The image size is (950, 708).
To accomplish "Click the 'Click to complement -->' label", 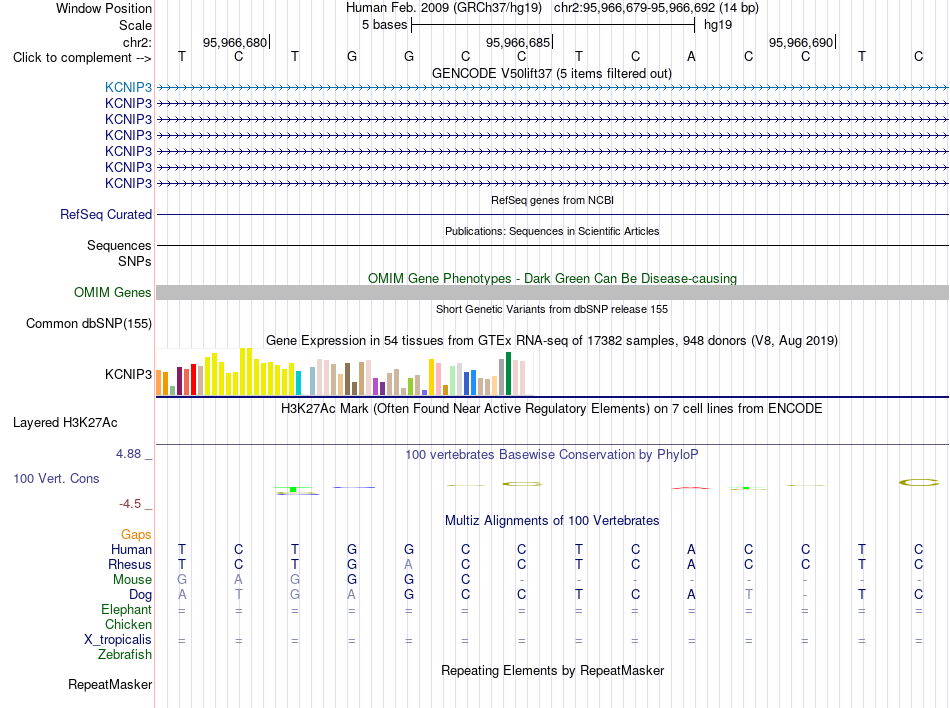I will click(82, 58).
